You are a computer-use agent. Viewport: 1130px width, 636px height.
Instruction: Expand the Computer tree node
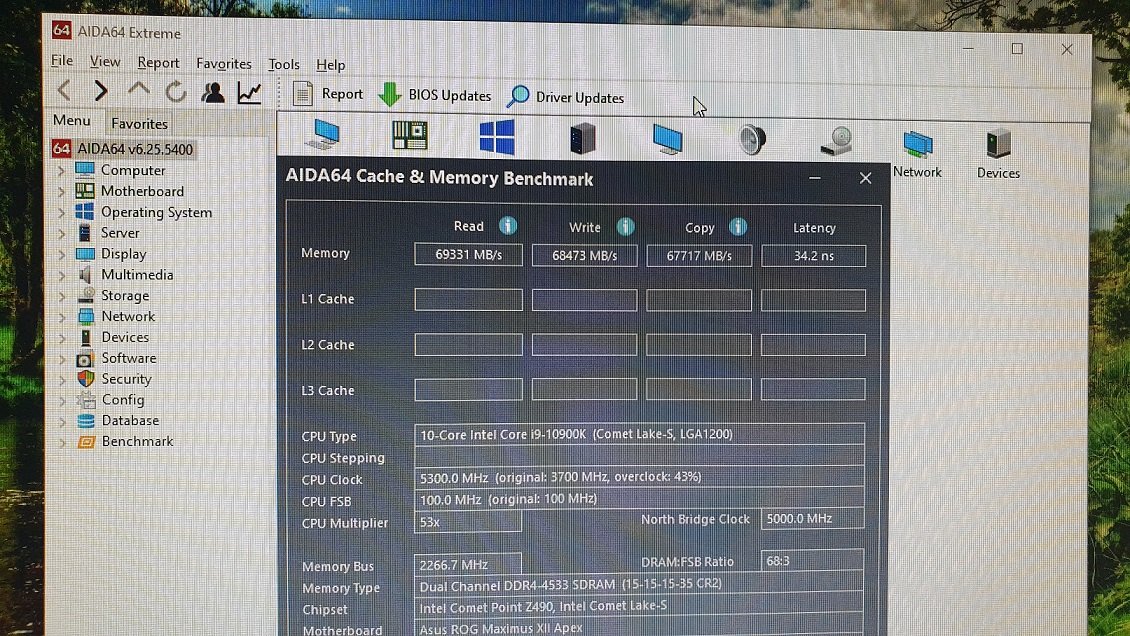[x=61, y=171]
